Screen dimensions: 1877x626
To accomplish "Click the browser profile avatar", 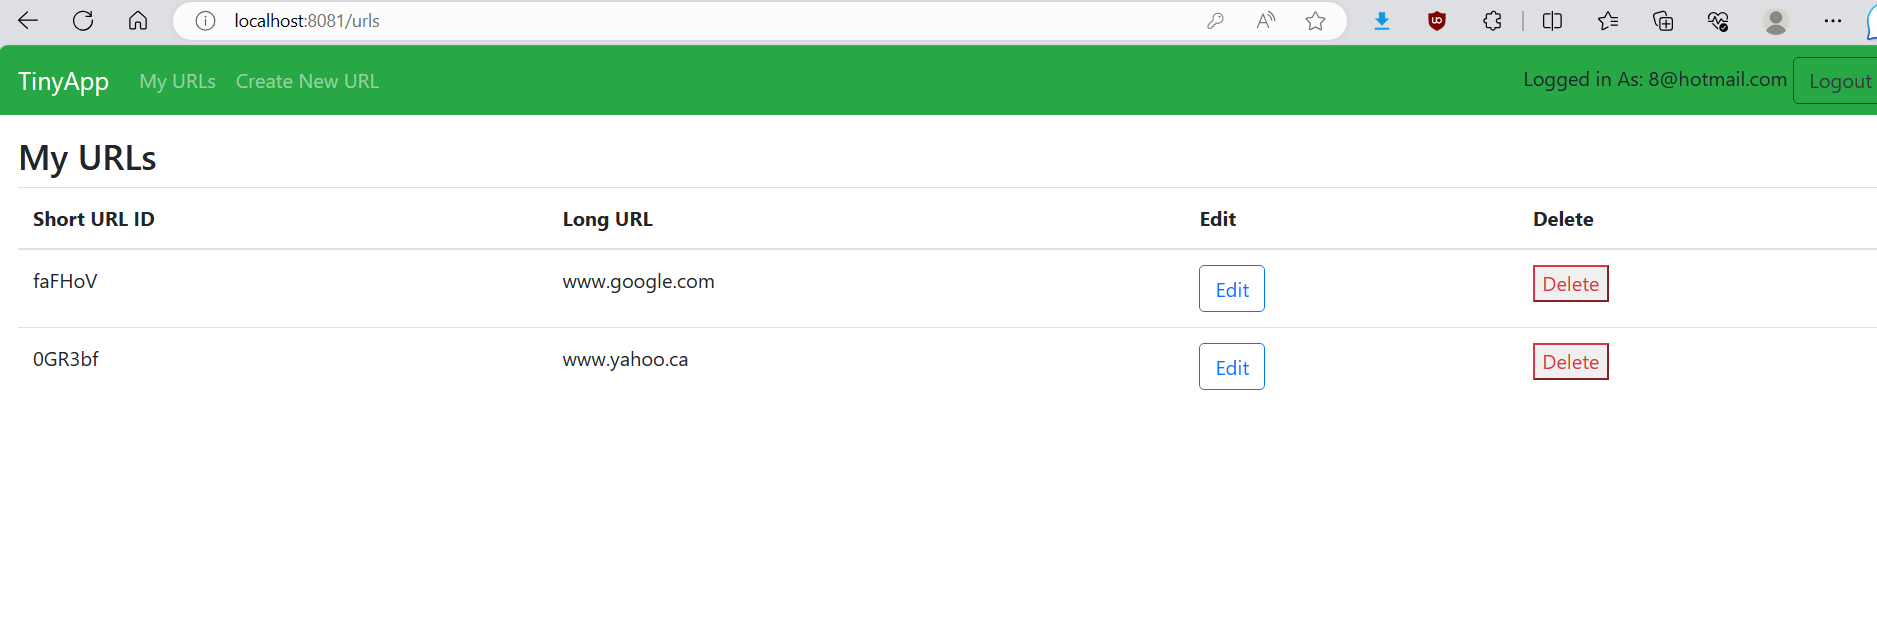I will (x=1776, y=20).
